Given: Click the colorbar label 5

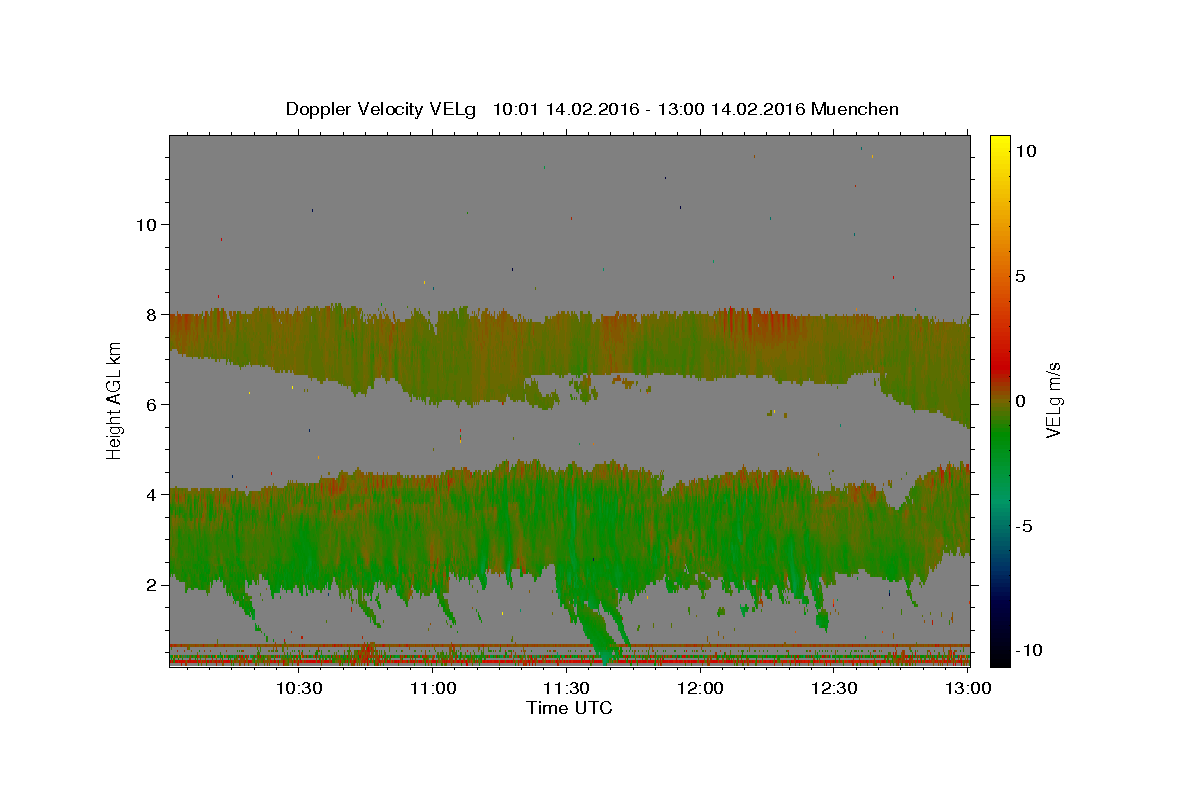Looking at the screenshot, I should click(x=1019, y=276).
